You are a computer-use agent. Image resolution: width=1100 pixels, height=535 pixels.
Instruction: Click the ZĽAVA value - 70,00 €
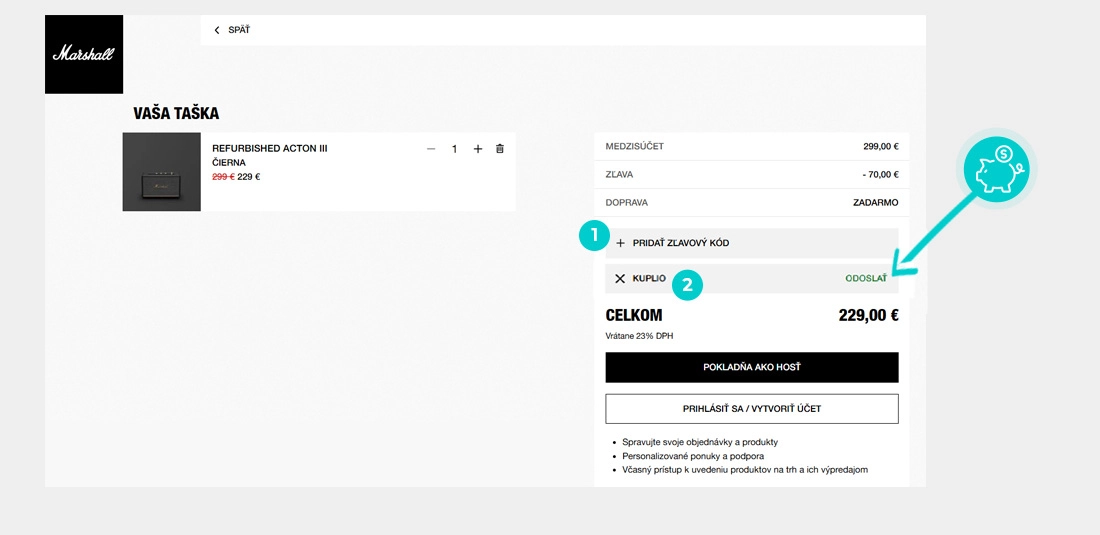click(x=879, y=175)
